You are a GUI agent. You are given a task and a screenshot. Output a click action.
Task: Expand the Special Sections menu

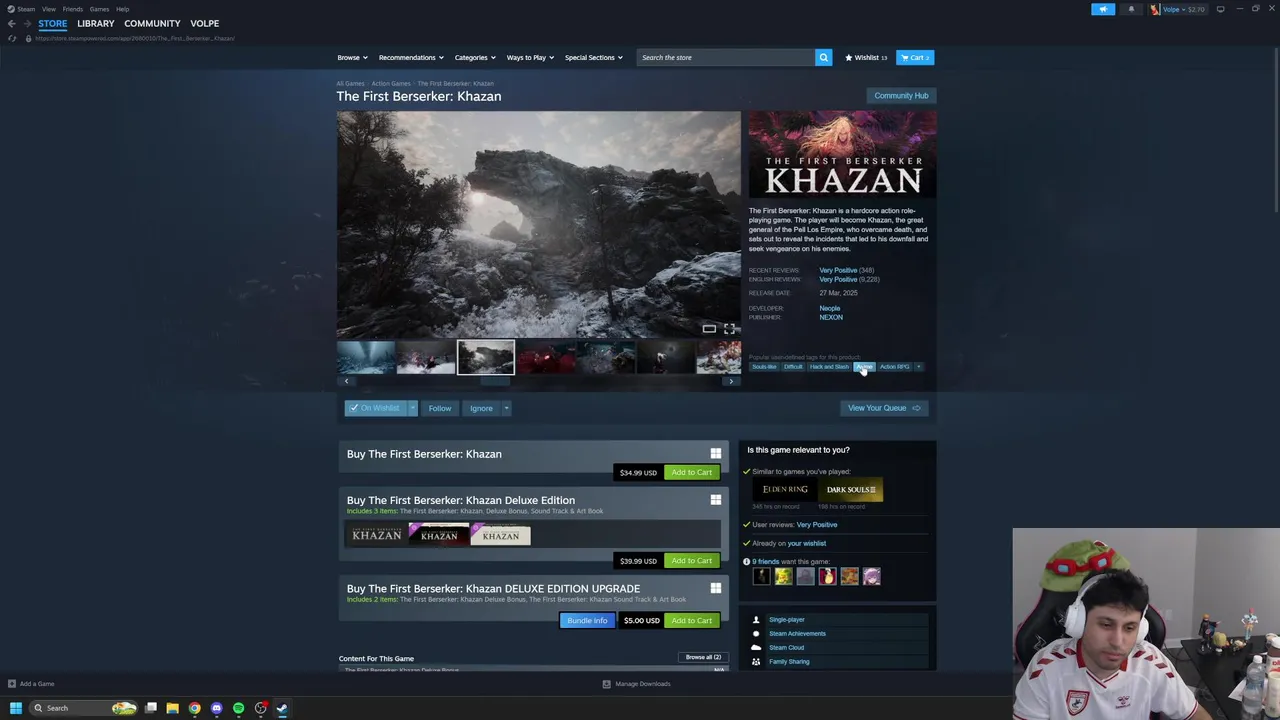593,57
